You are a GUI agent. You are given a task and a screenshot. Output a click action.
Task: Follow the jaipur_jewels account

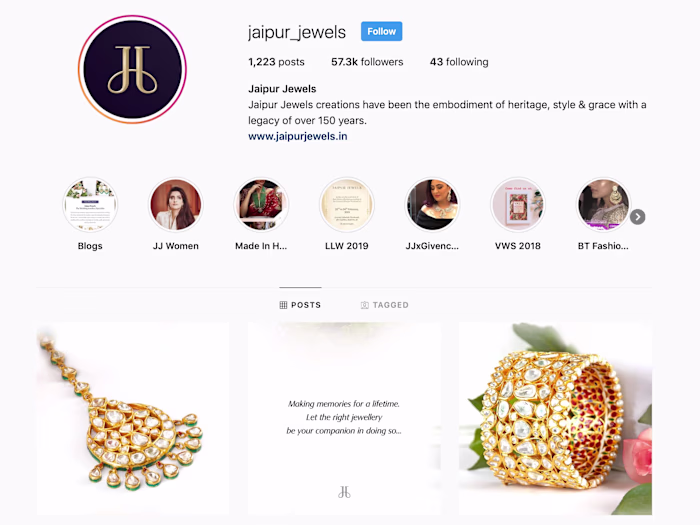pos(381,31)
